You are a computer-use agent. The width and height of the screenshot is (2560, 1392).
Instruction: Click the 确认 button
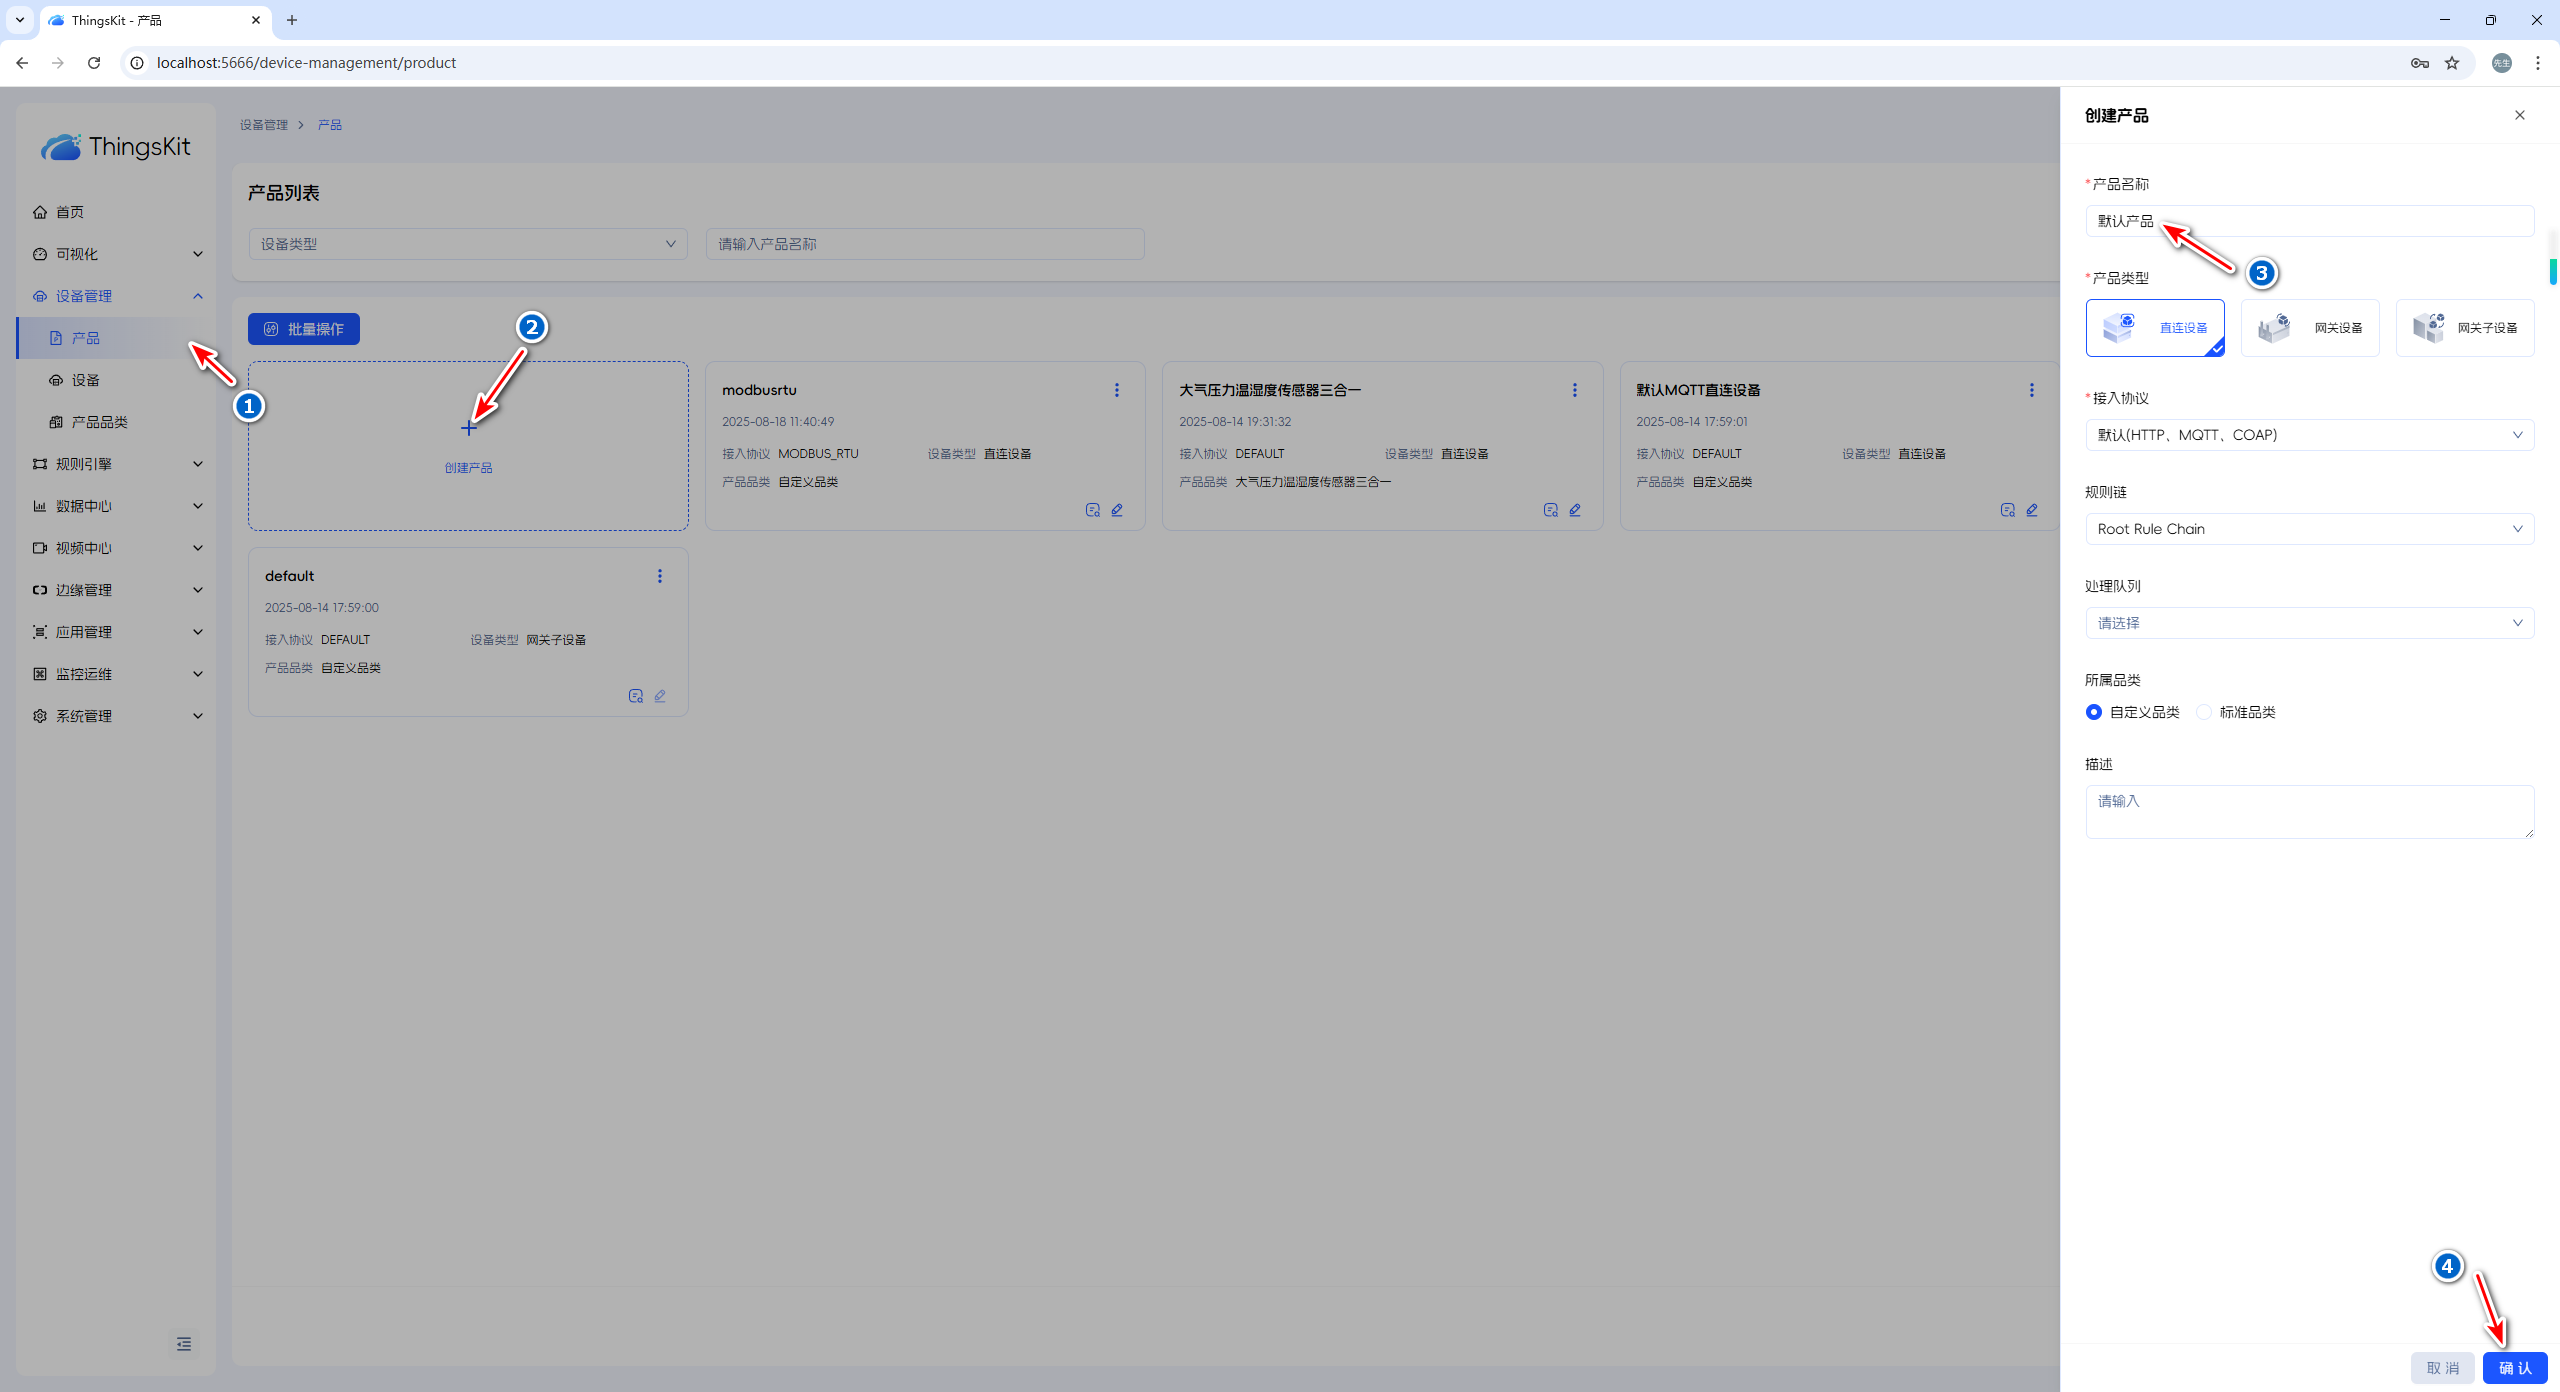[x=2514, y=1368]
